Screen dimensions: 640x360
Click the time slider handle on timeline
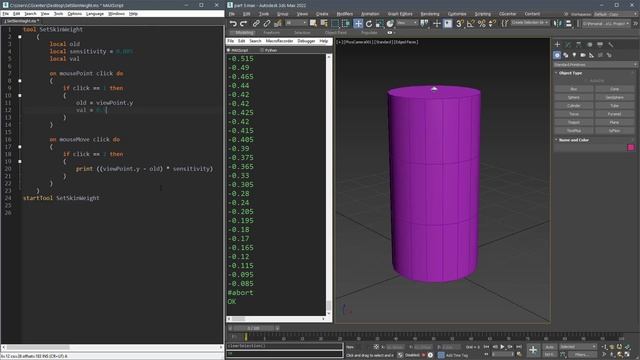click(253, 328)
